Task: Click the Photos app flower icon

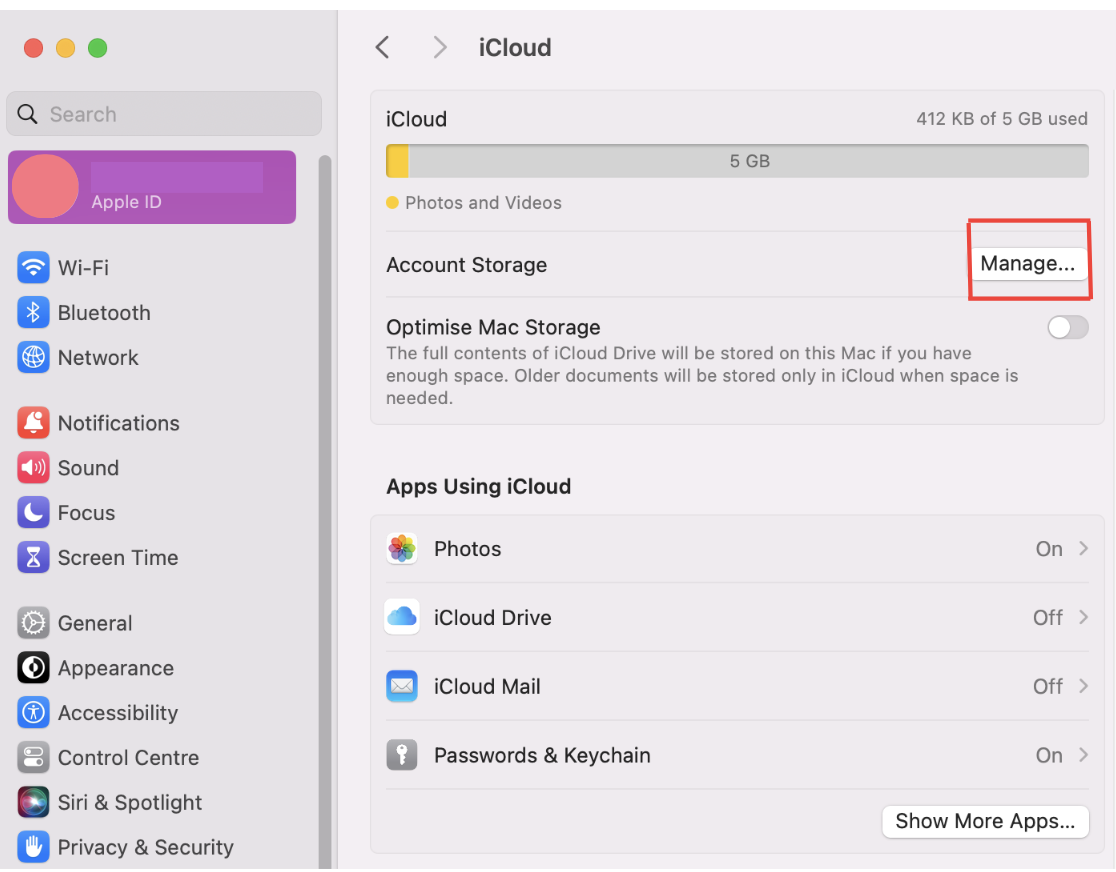Action: tap(402, 549)
